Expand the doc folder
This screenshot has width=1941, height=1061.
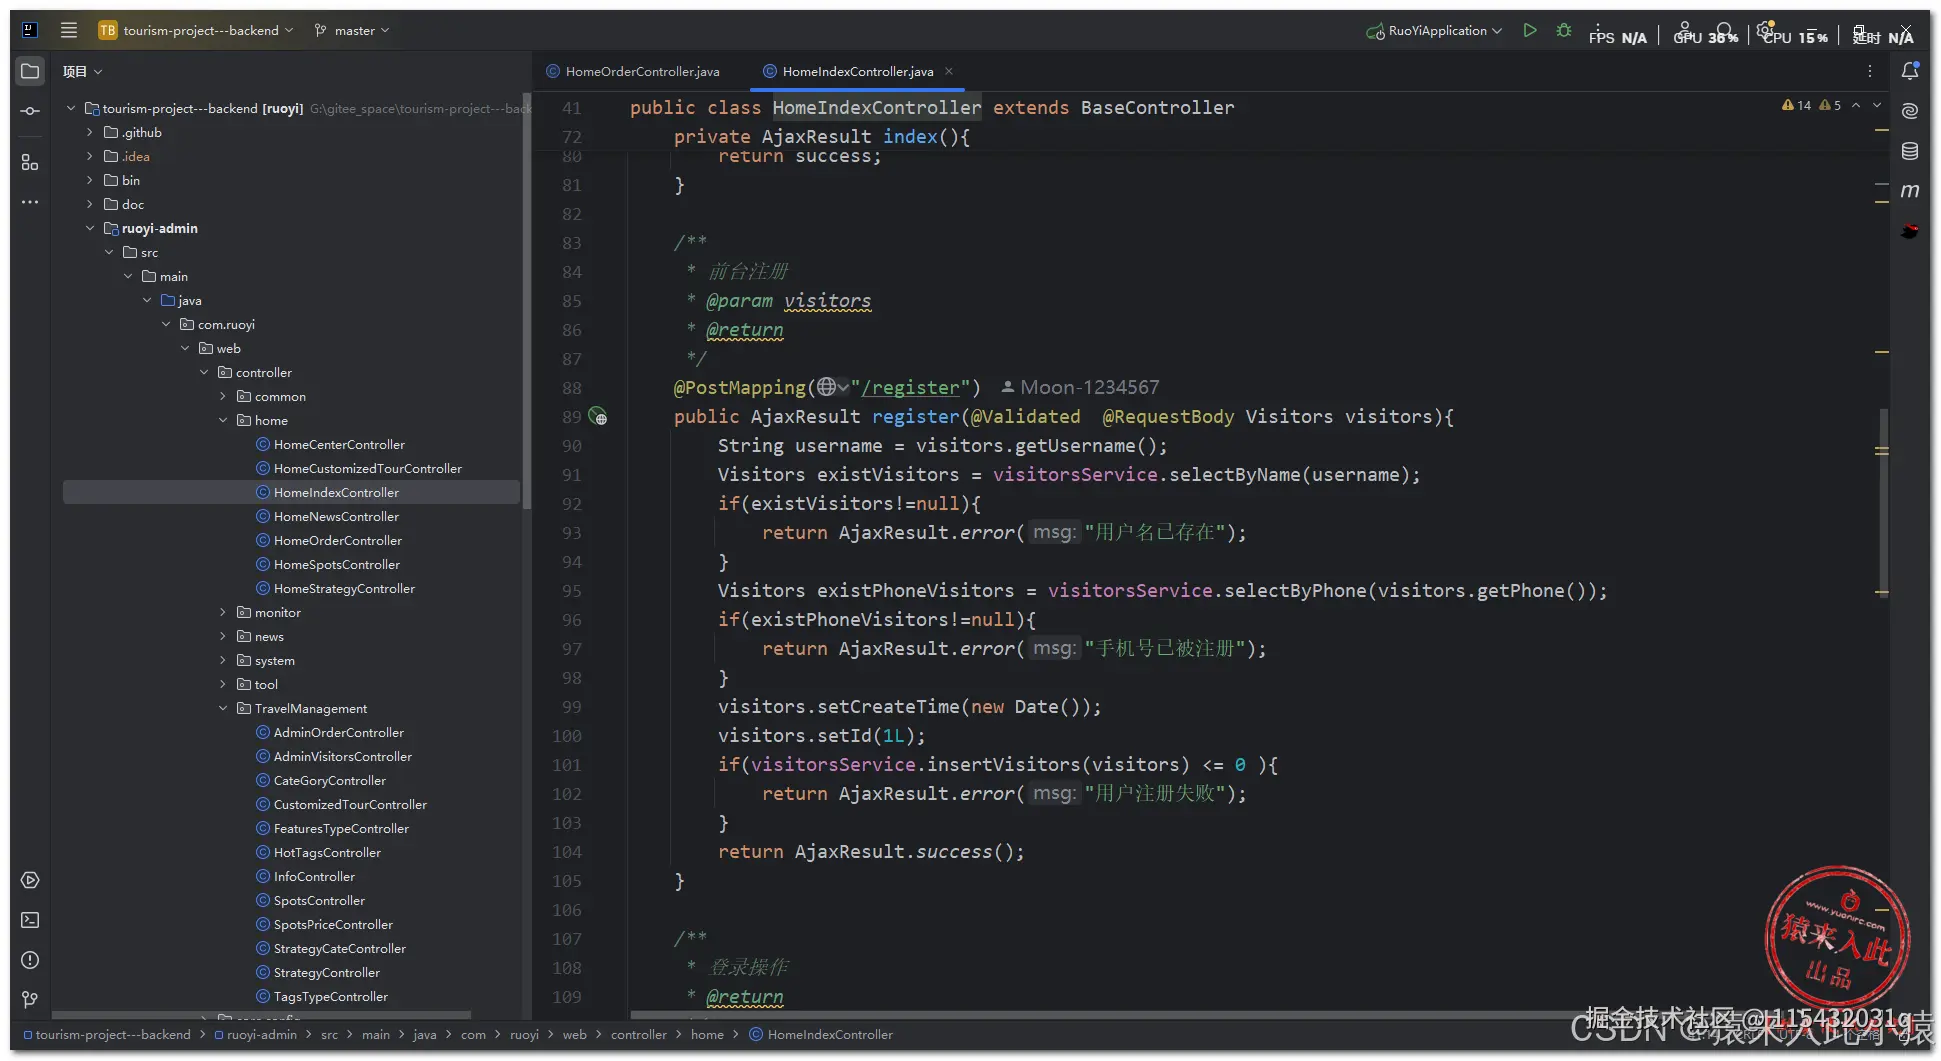[90, 204]
